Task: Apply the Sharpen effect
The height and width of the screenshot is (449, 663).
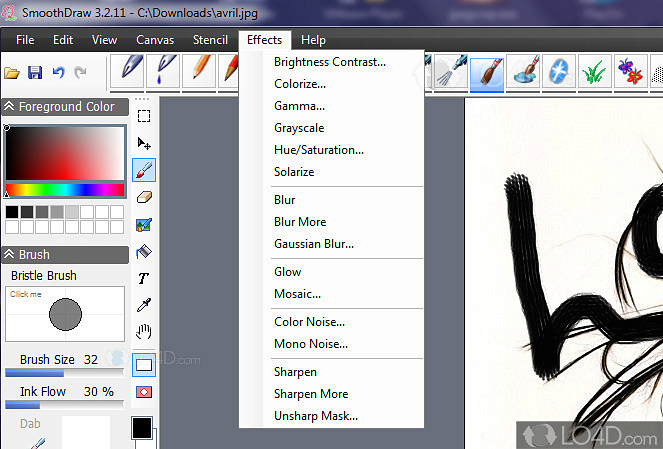Action: (332, 372)
